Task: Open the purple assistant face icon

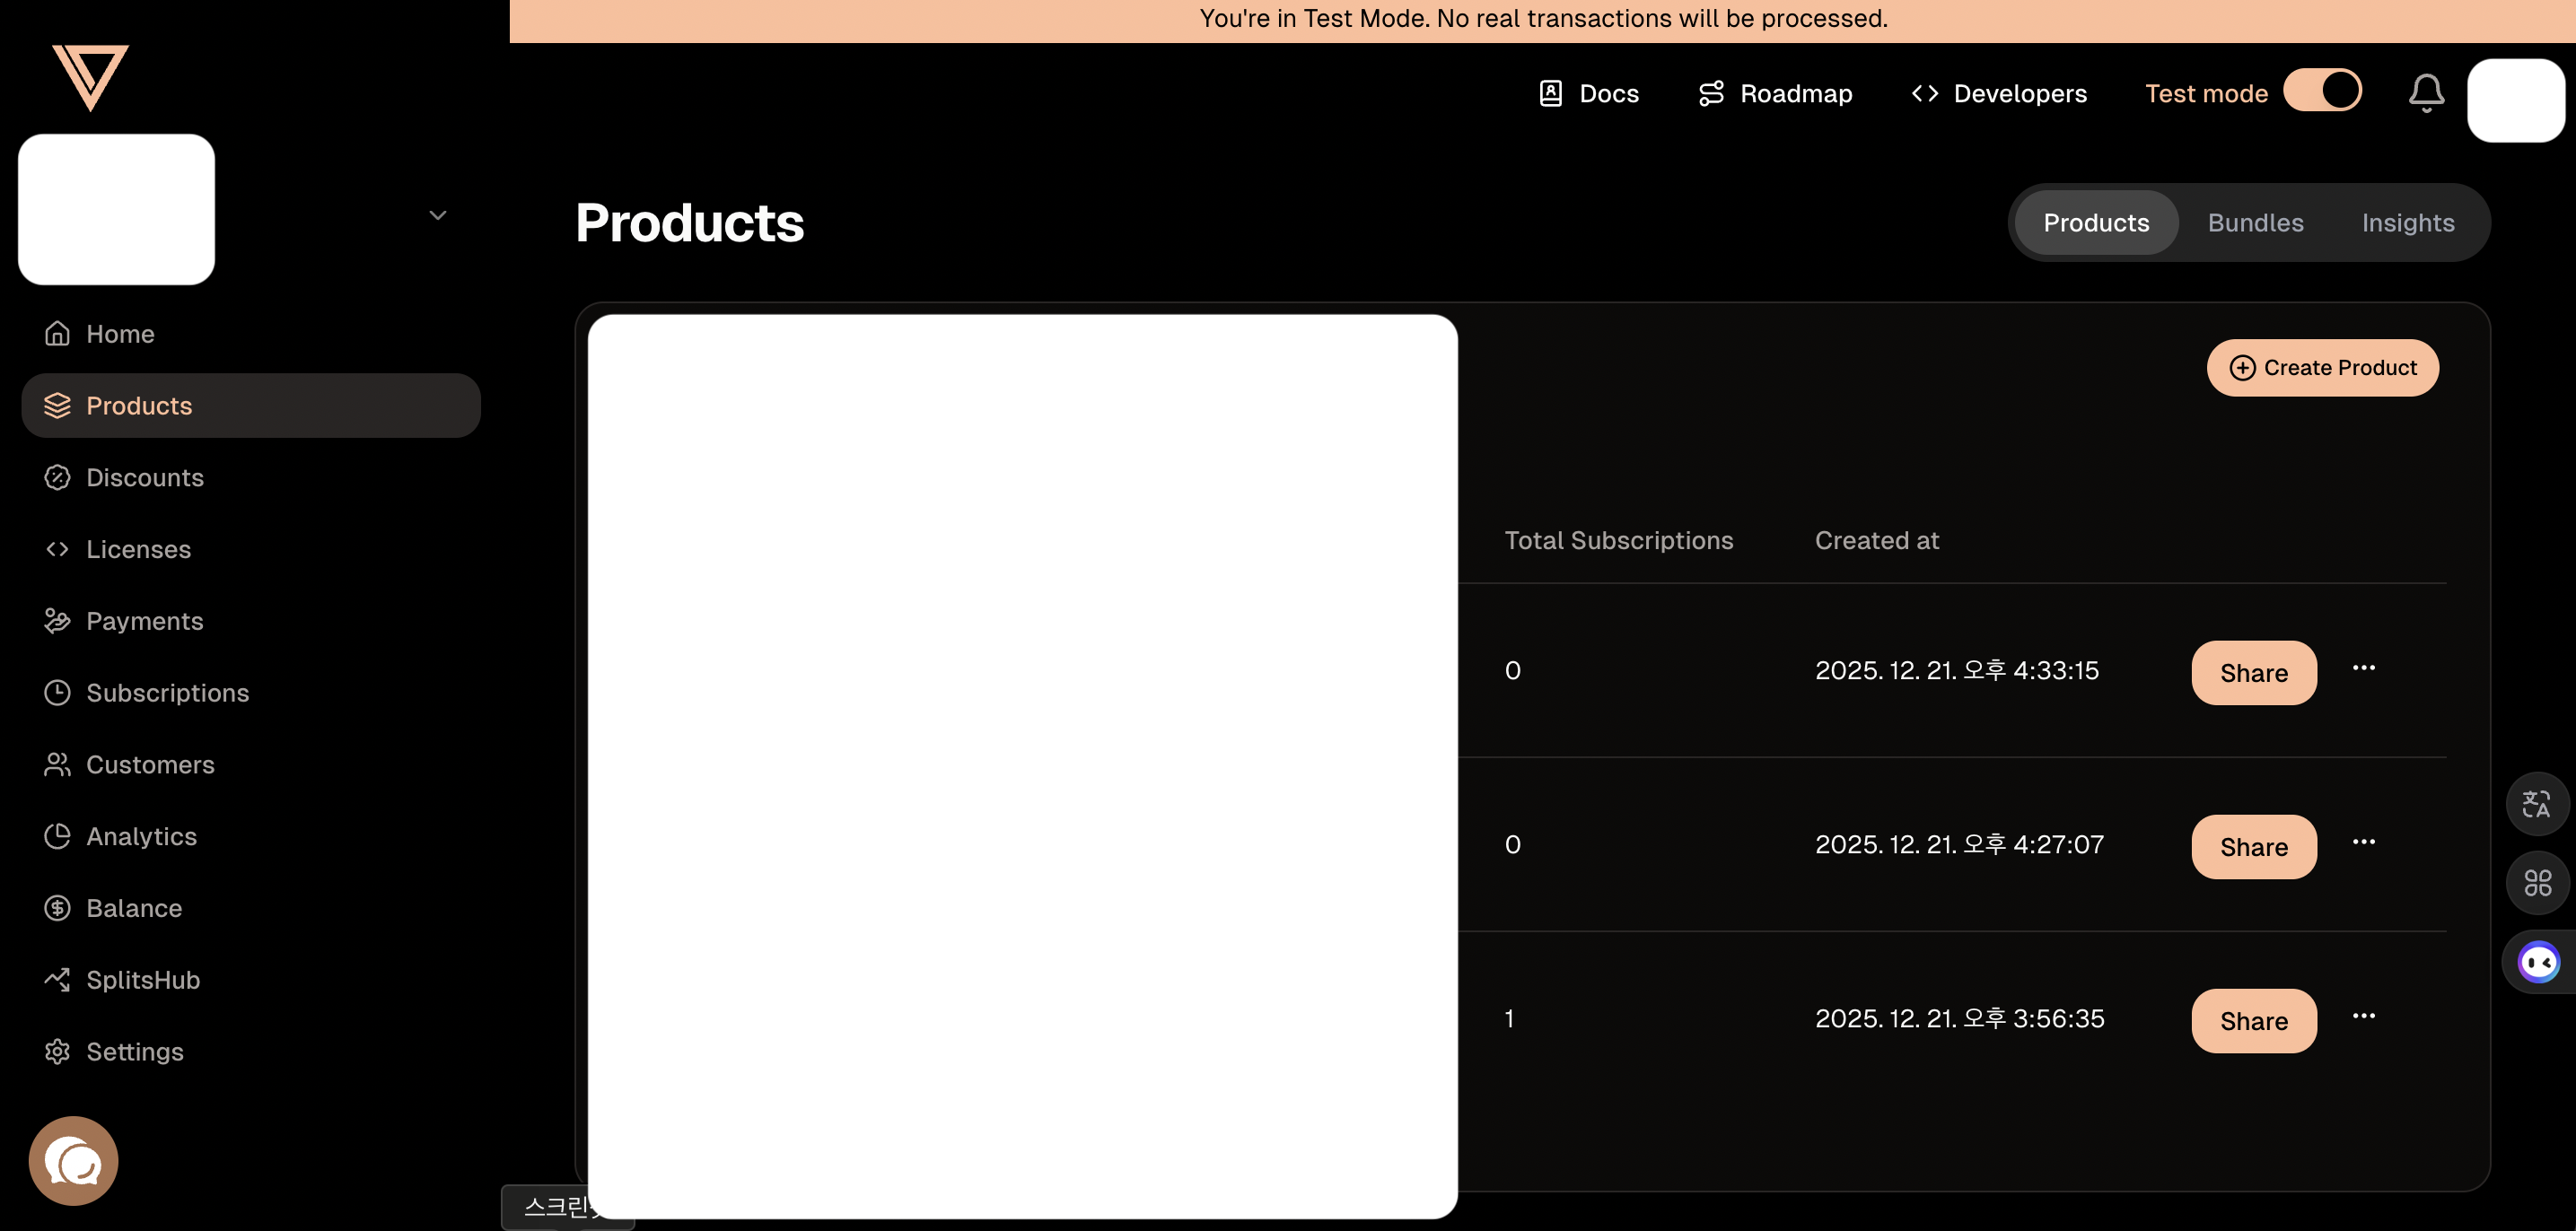Action: [2538, 962]
